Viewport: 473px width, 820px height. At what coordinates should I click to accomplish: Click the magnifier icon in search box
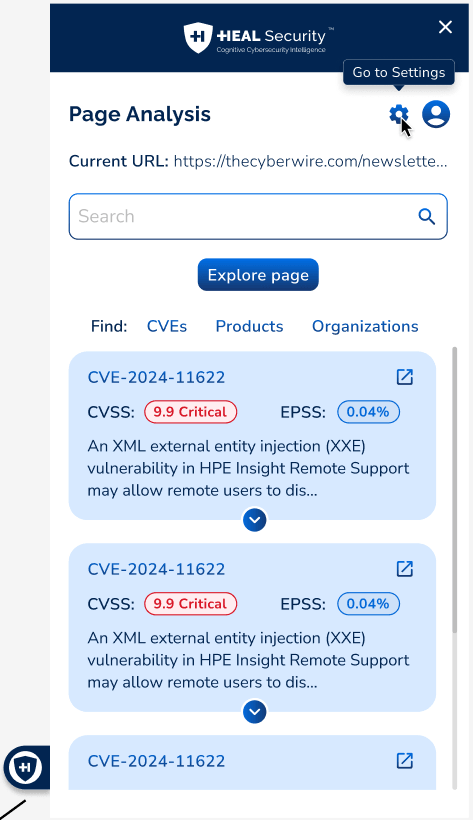click(x=427, y=217)
